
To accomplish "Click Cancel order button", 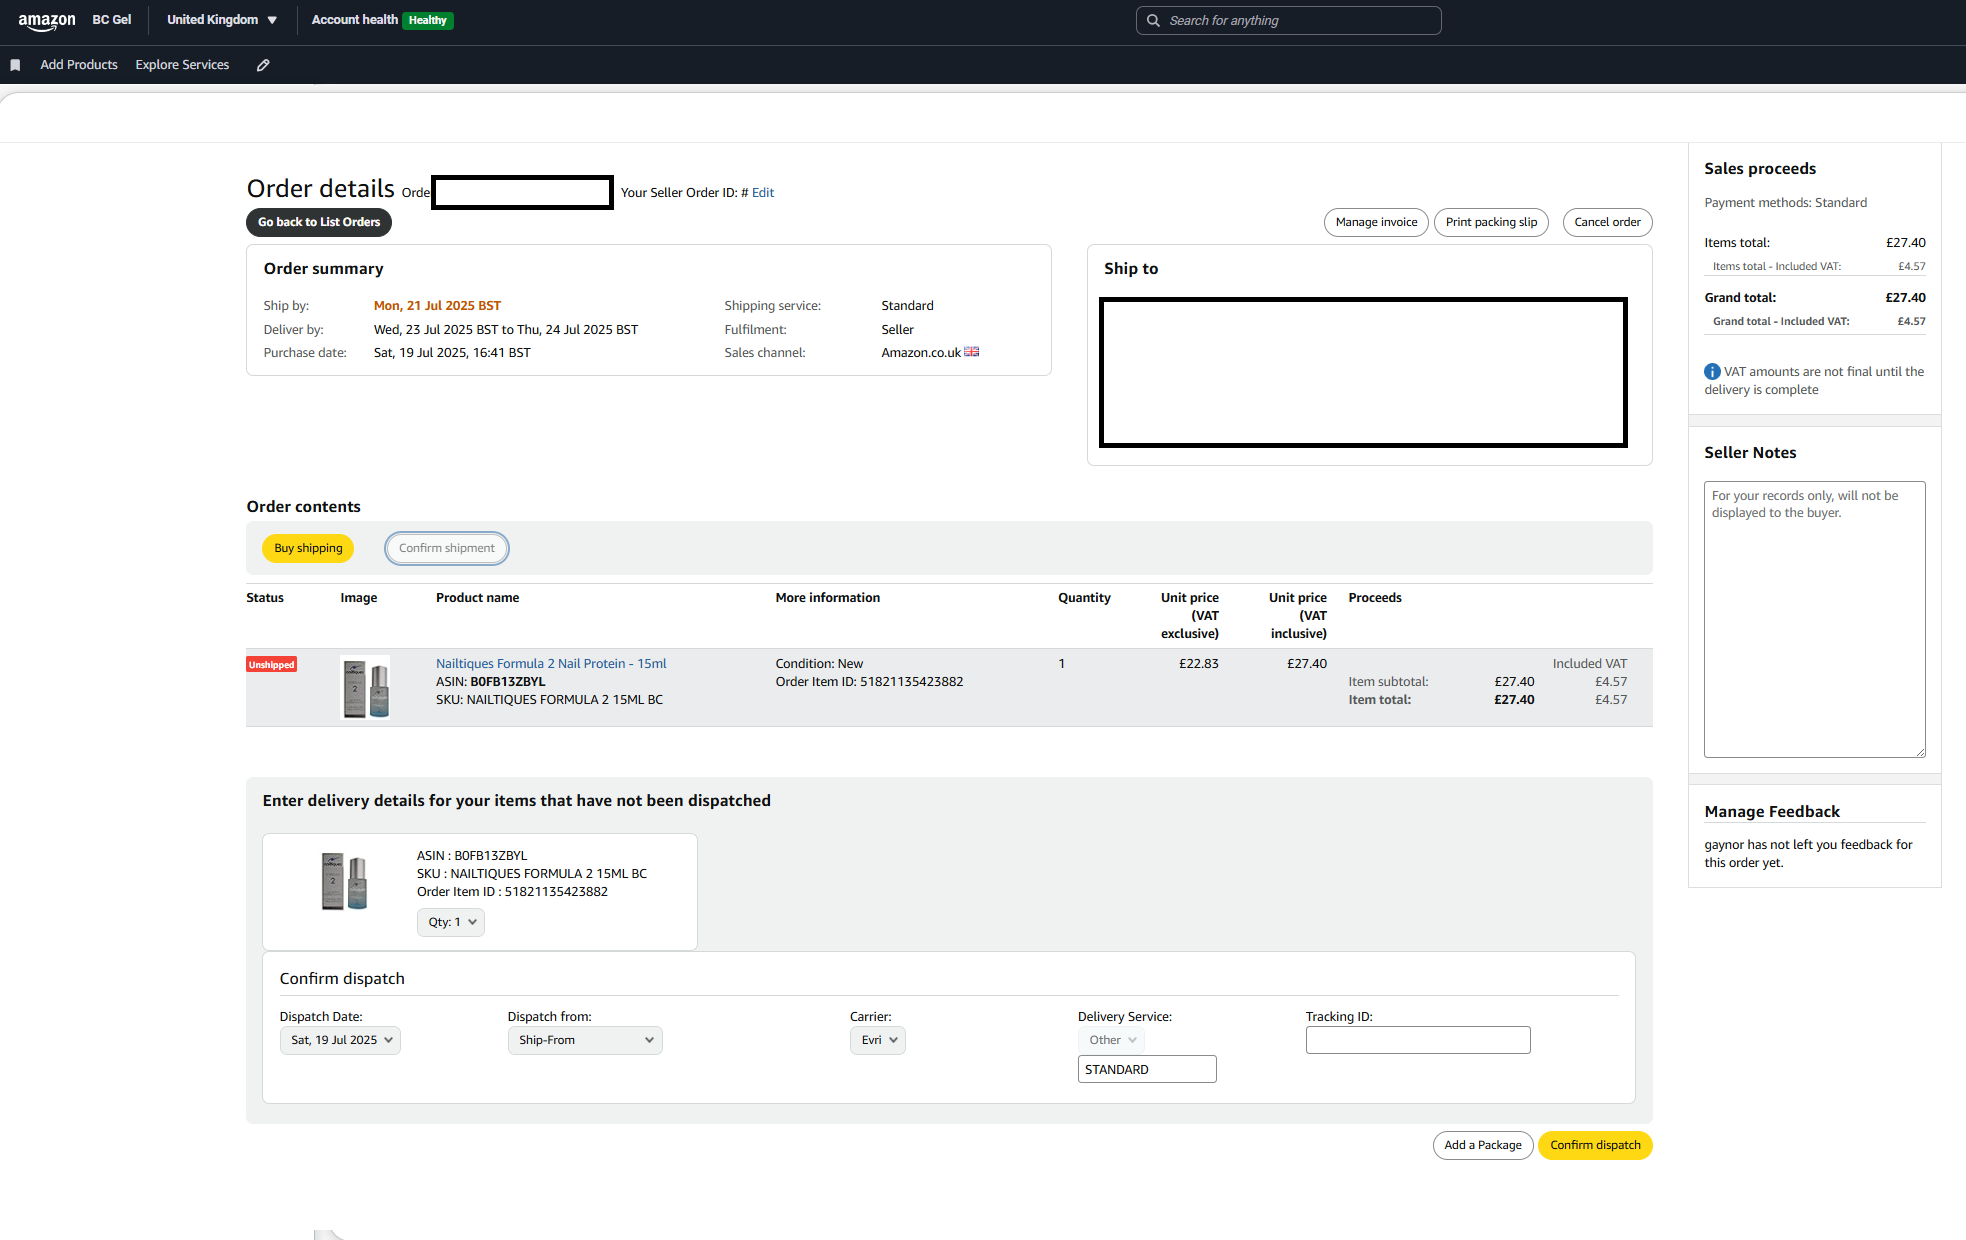I will 1607,222.
